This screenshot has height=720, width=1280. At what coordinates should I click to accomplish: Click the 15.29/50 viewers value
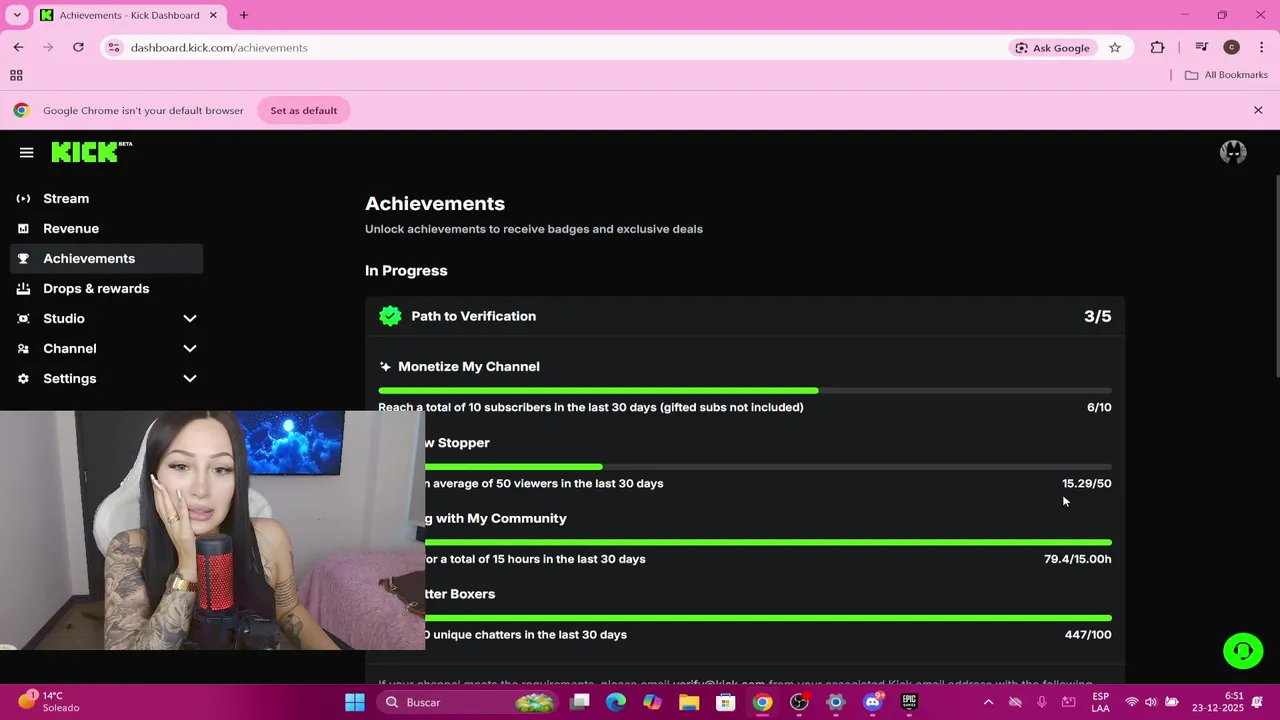(1086, 483)
